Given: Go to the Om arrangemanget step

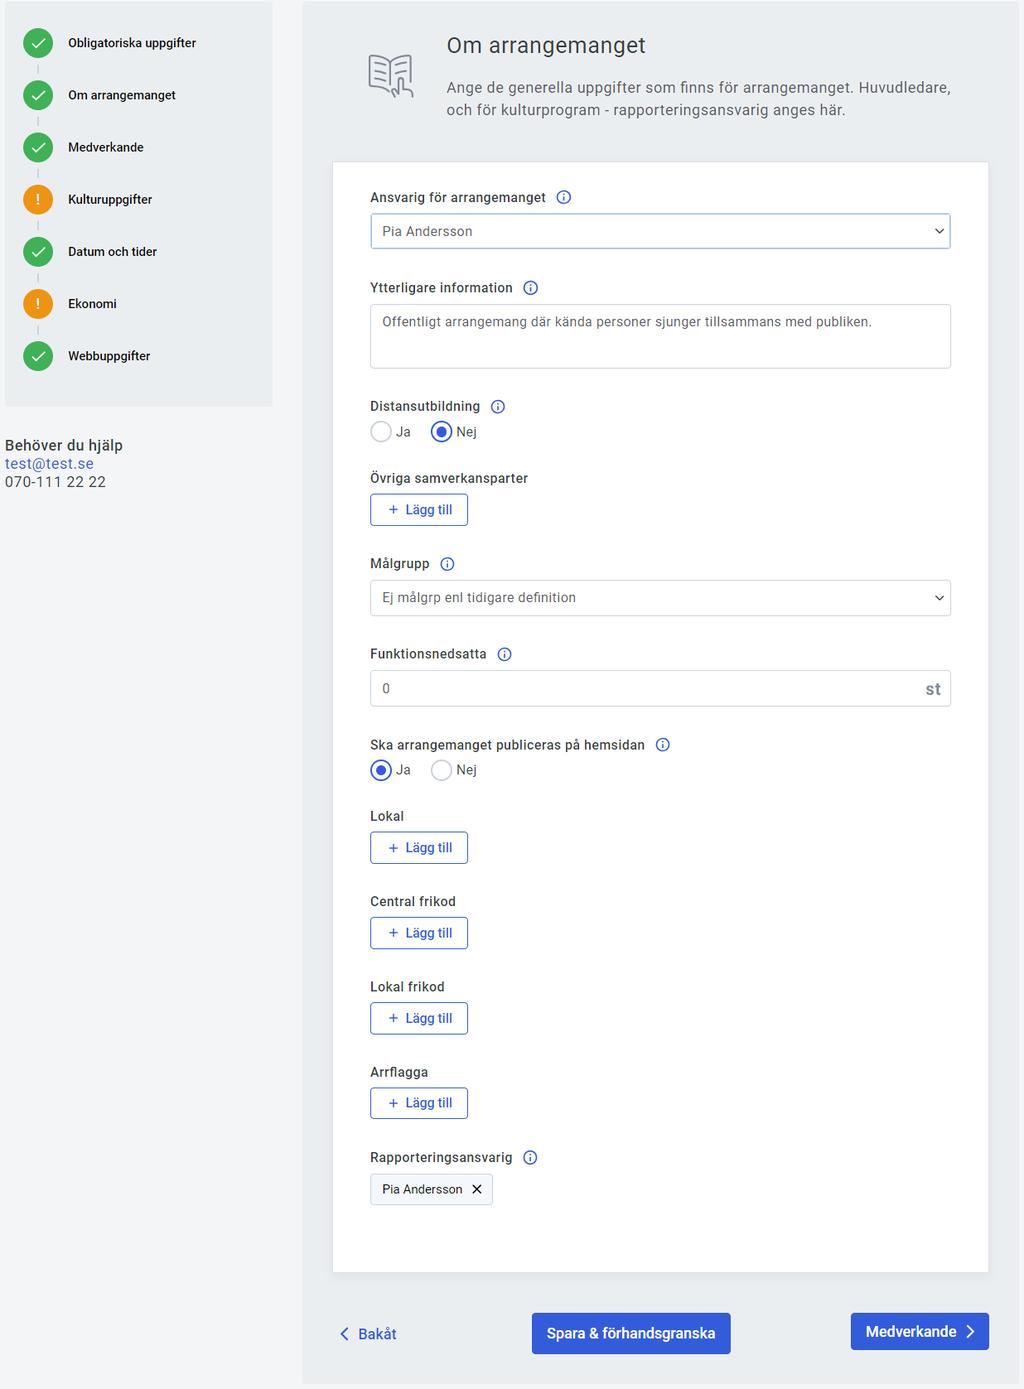Looking at the screenshot, I should pyautogui.click(x=122, y=95).
